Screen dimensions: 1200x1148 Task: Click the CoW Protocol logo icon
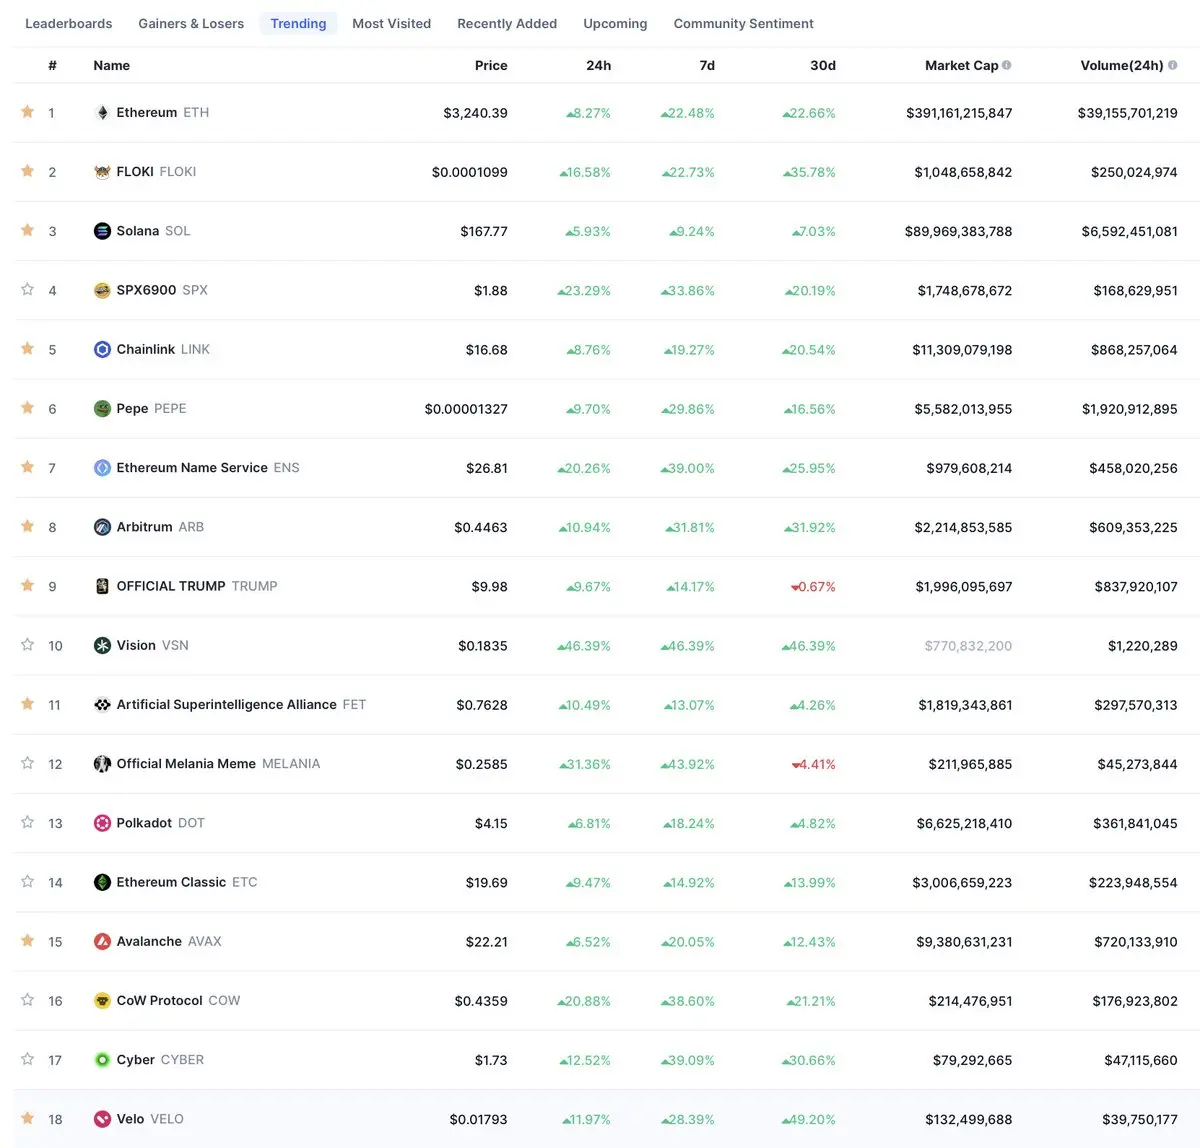tap(102, 1000)
